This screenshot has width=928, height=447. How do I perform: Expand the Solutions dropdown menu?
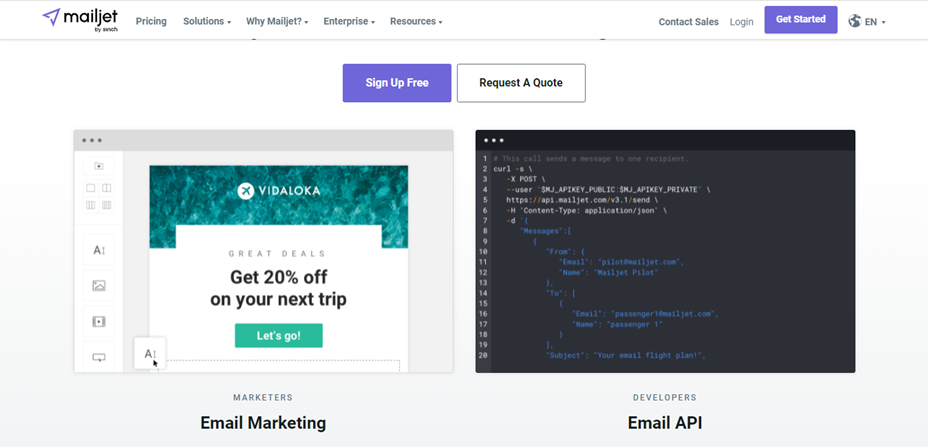tap(207, 21)
